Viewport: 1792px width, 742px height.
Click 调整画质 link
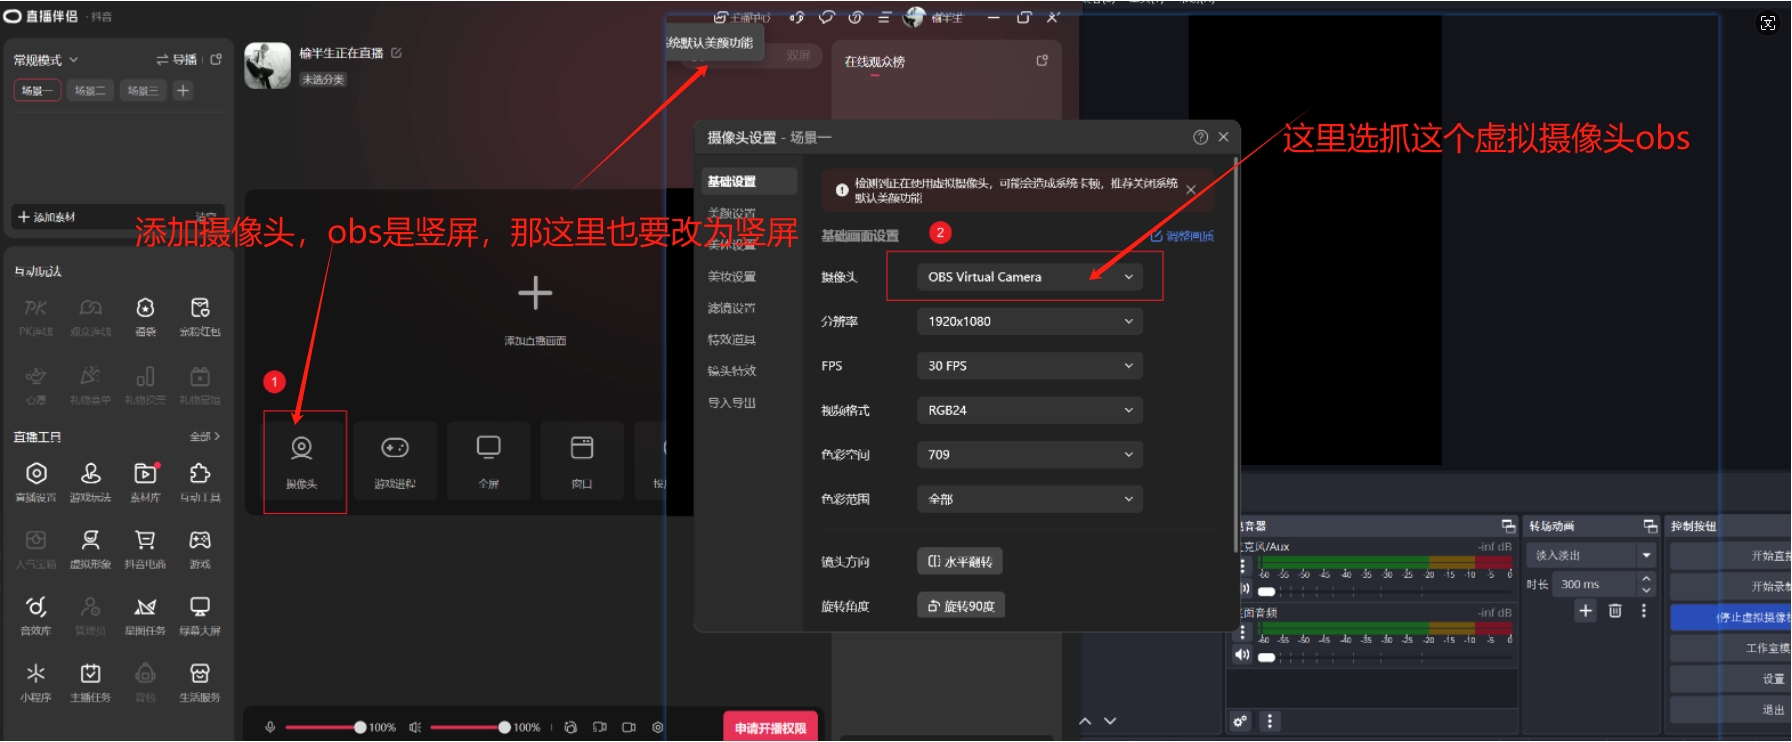pos(1182,236)
